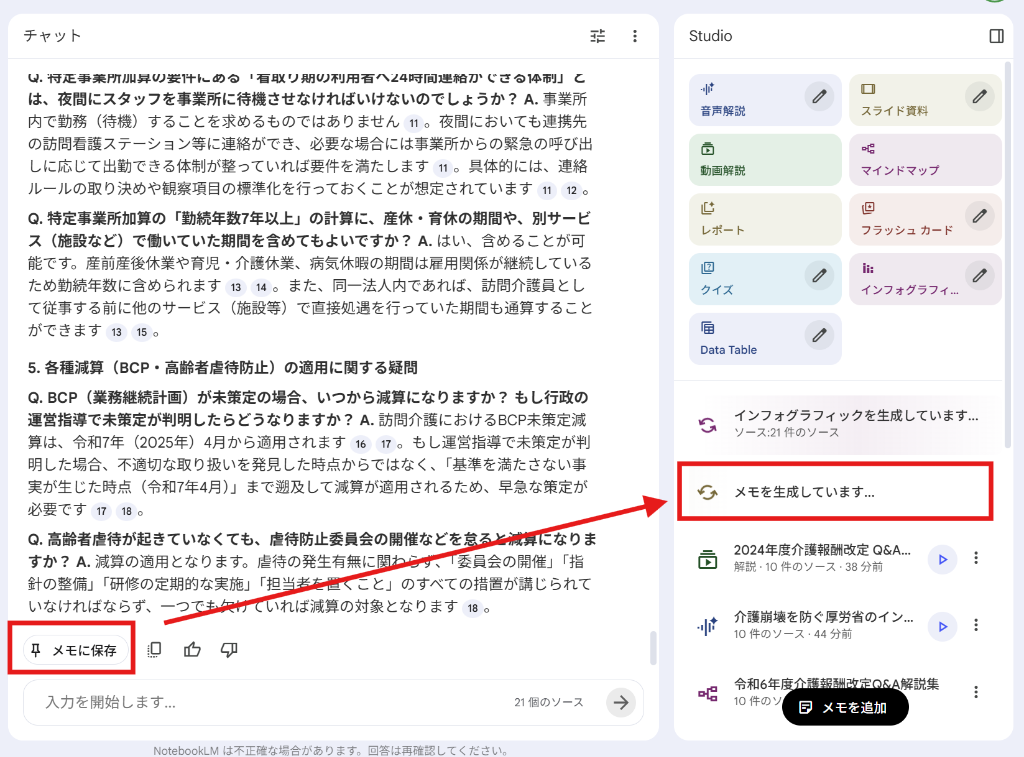Click Data Table tile icon

point(708,328)
